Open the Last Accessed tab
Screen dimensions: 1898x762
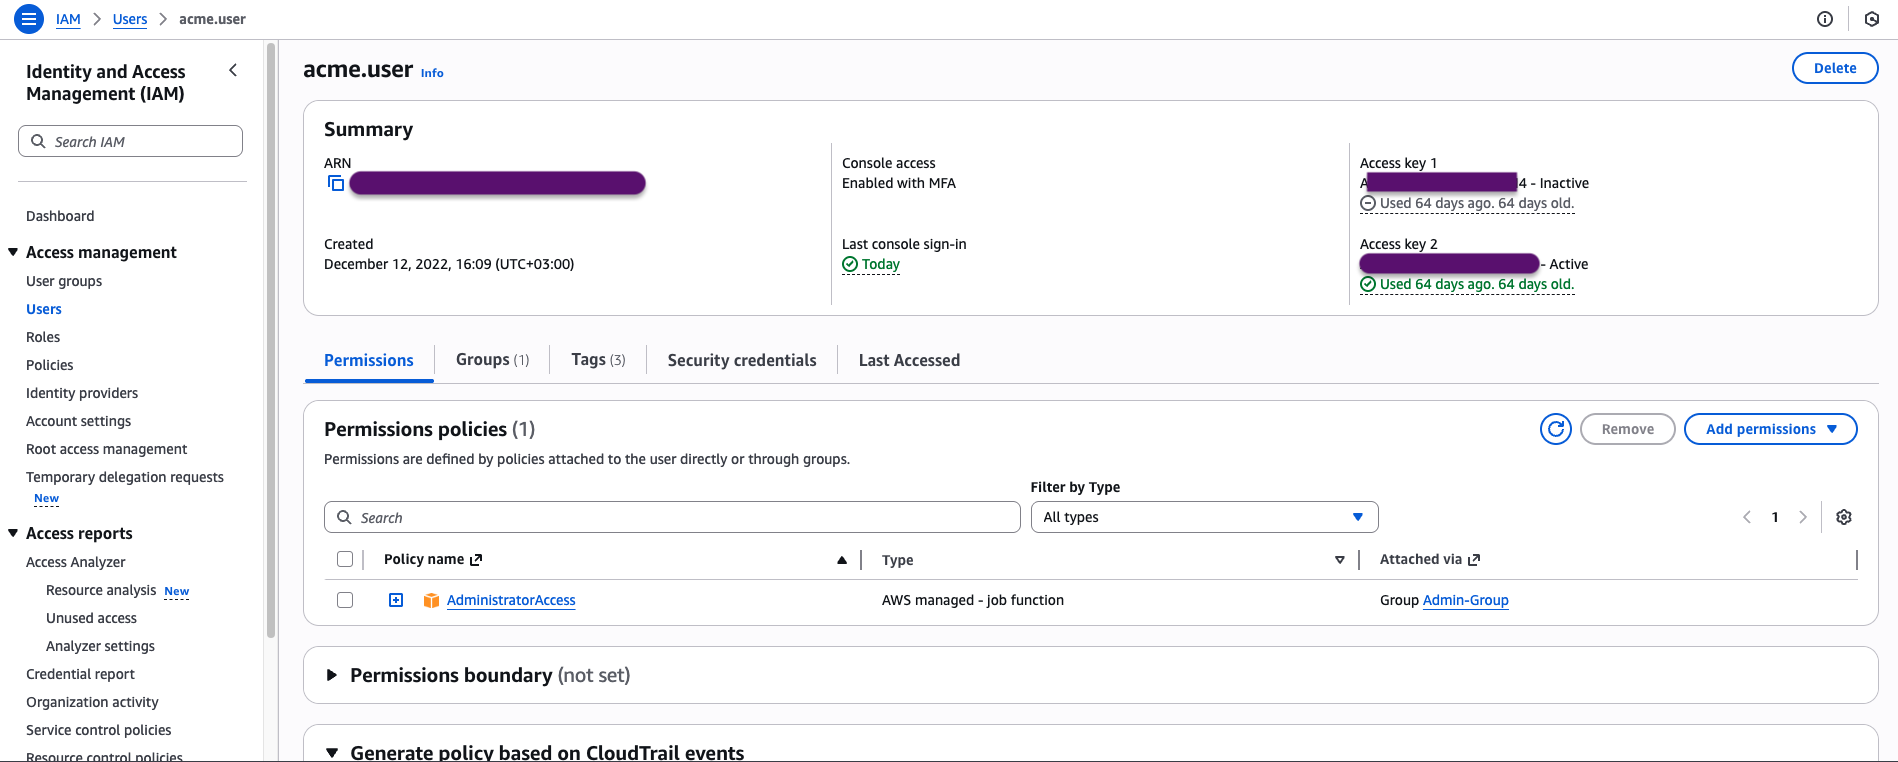click(x=909, y=360)
